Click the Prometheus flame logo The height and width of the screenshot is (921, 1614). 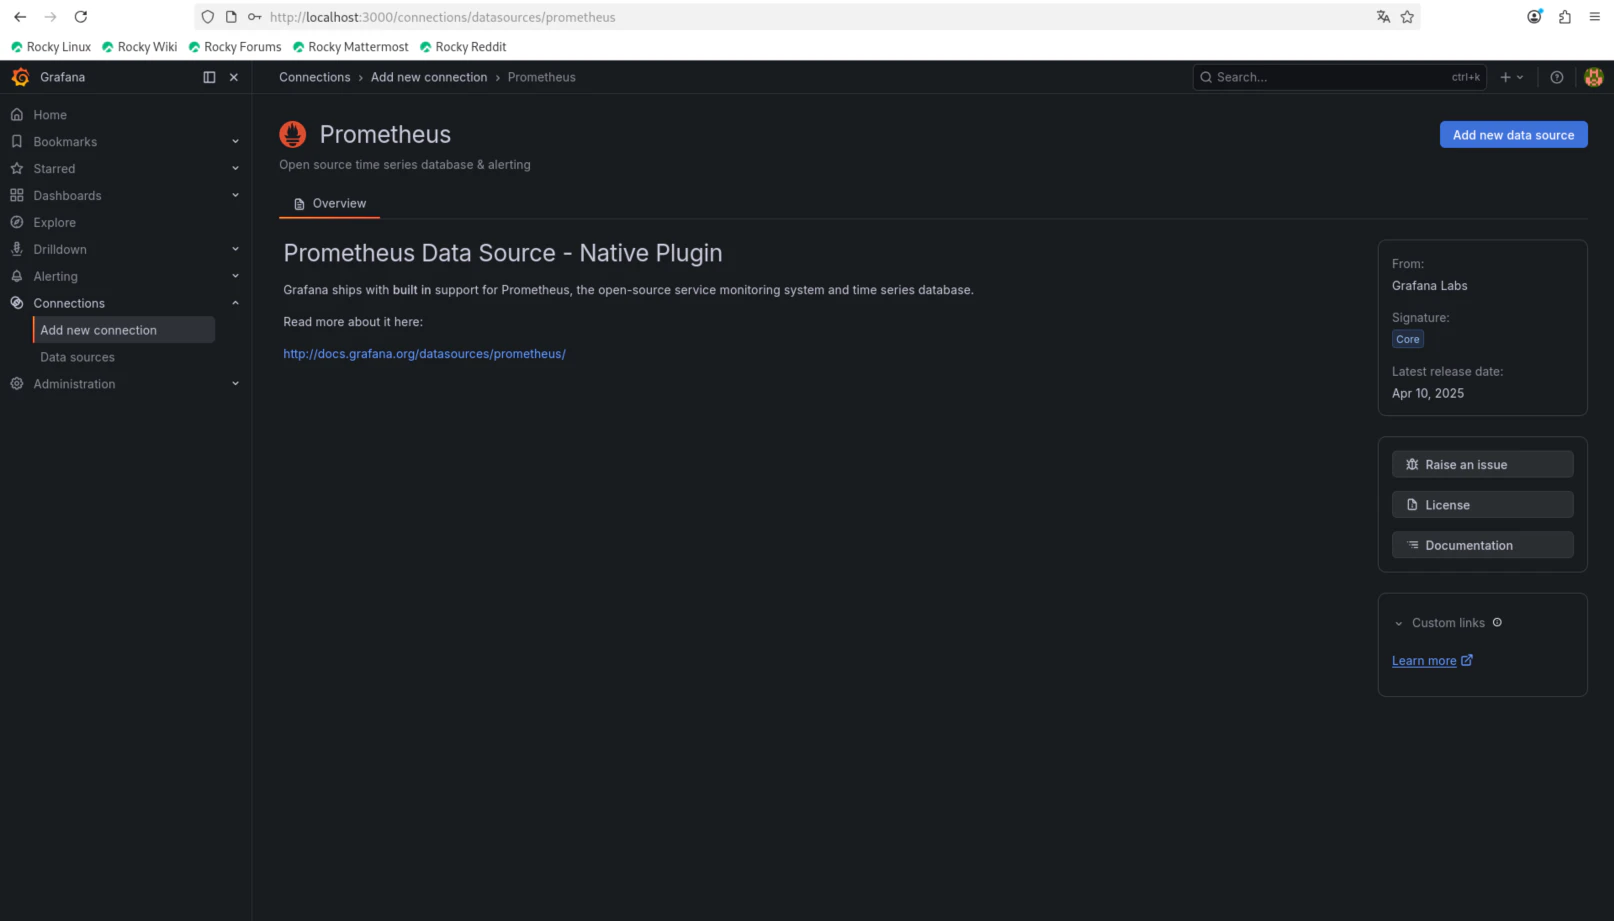click(x=293, y=134)
